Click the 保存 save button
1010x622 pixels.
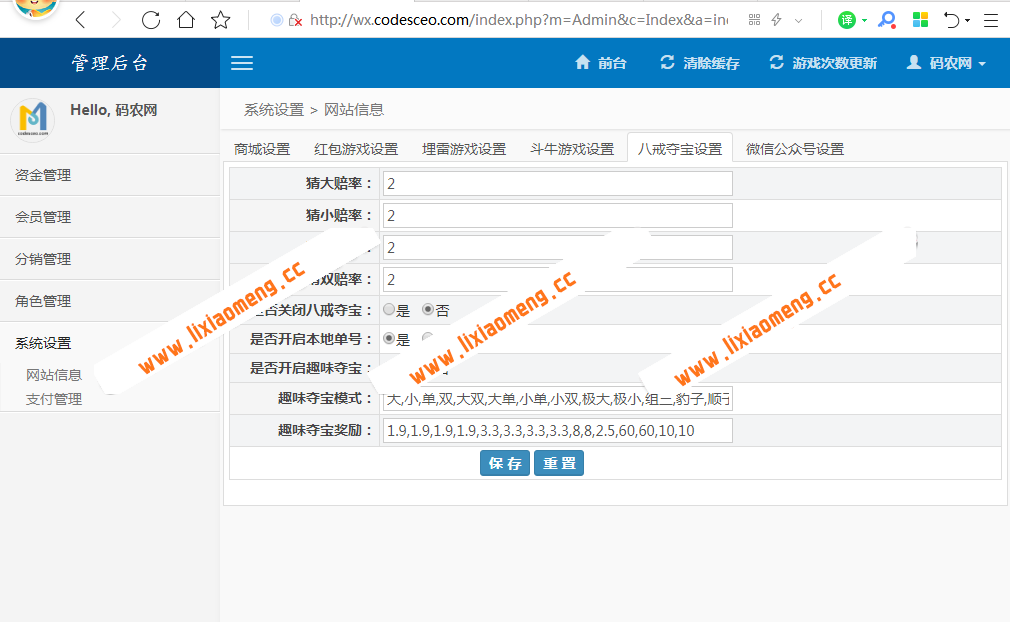click(505, 463)
